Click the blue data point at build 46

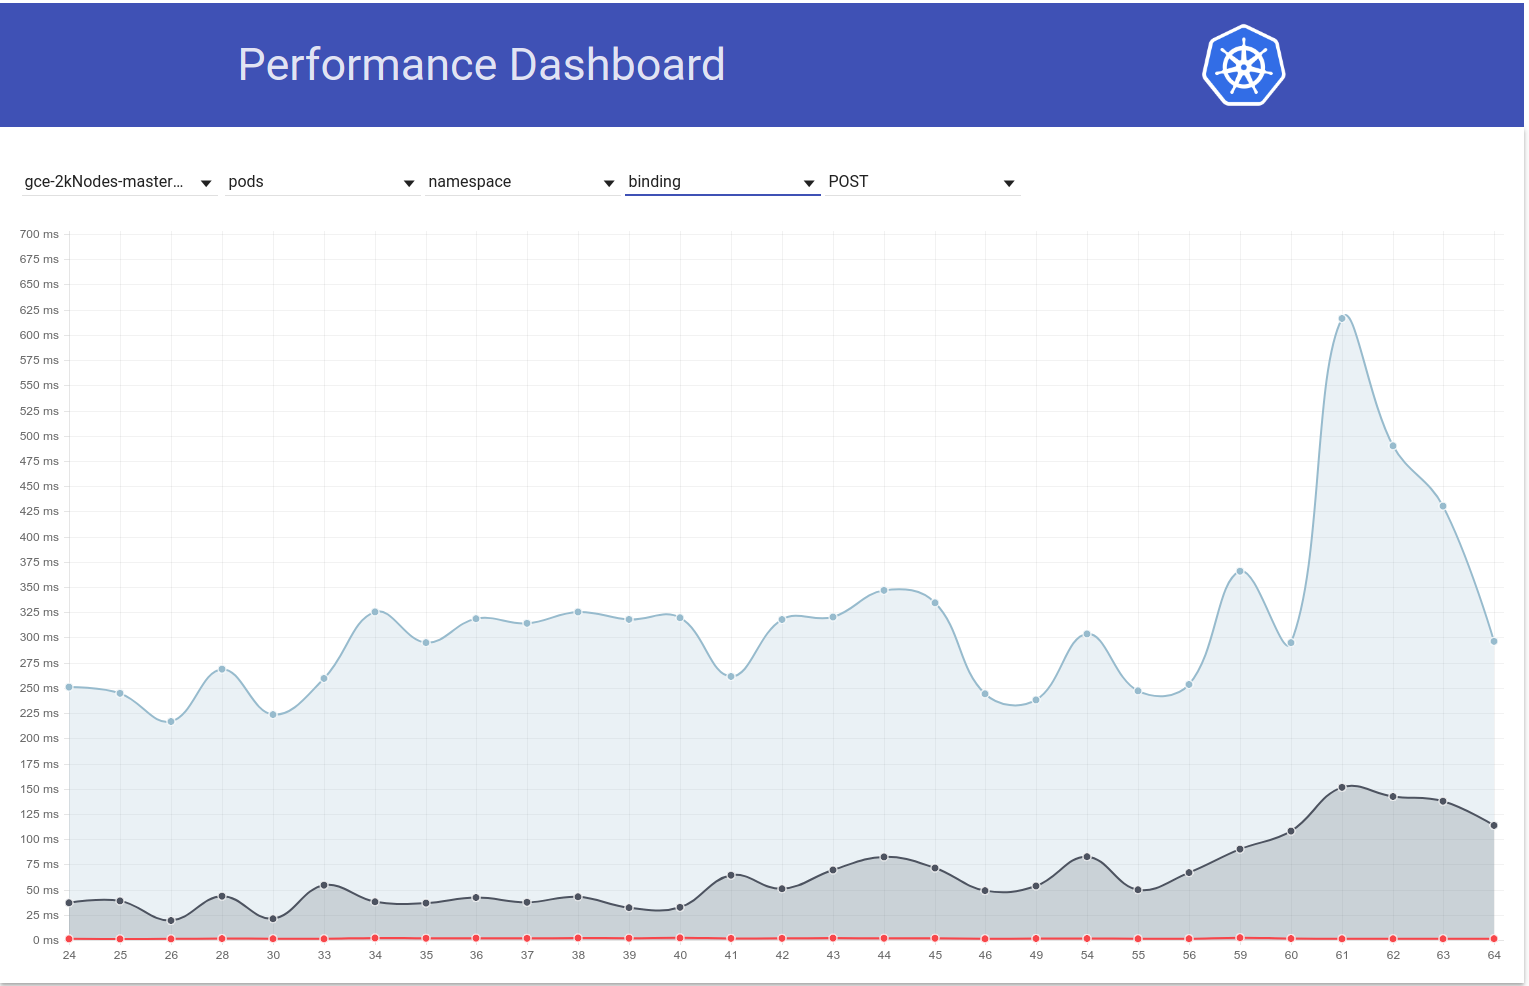[985, 694]
